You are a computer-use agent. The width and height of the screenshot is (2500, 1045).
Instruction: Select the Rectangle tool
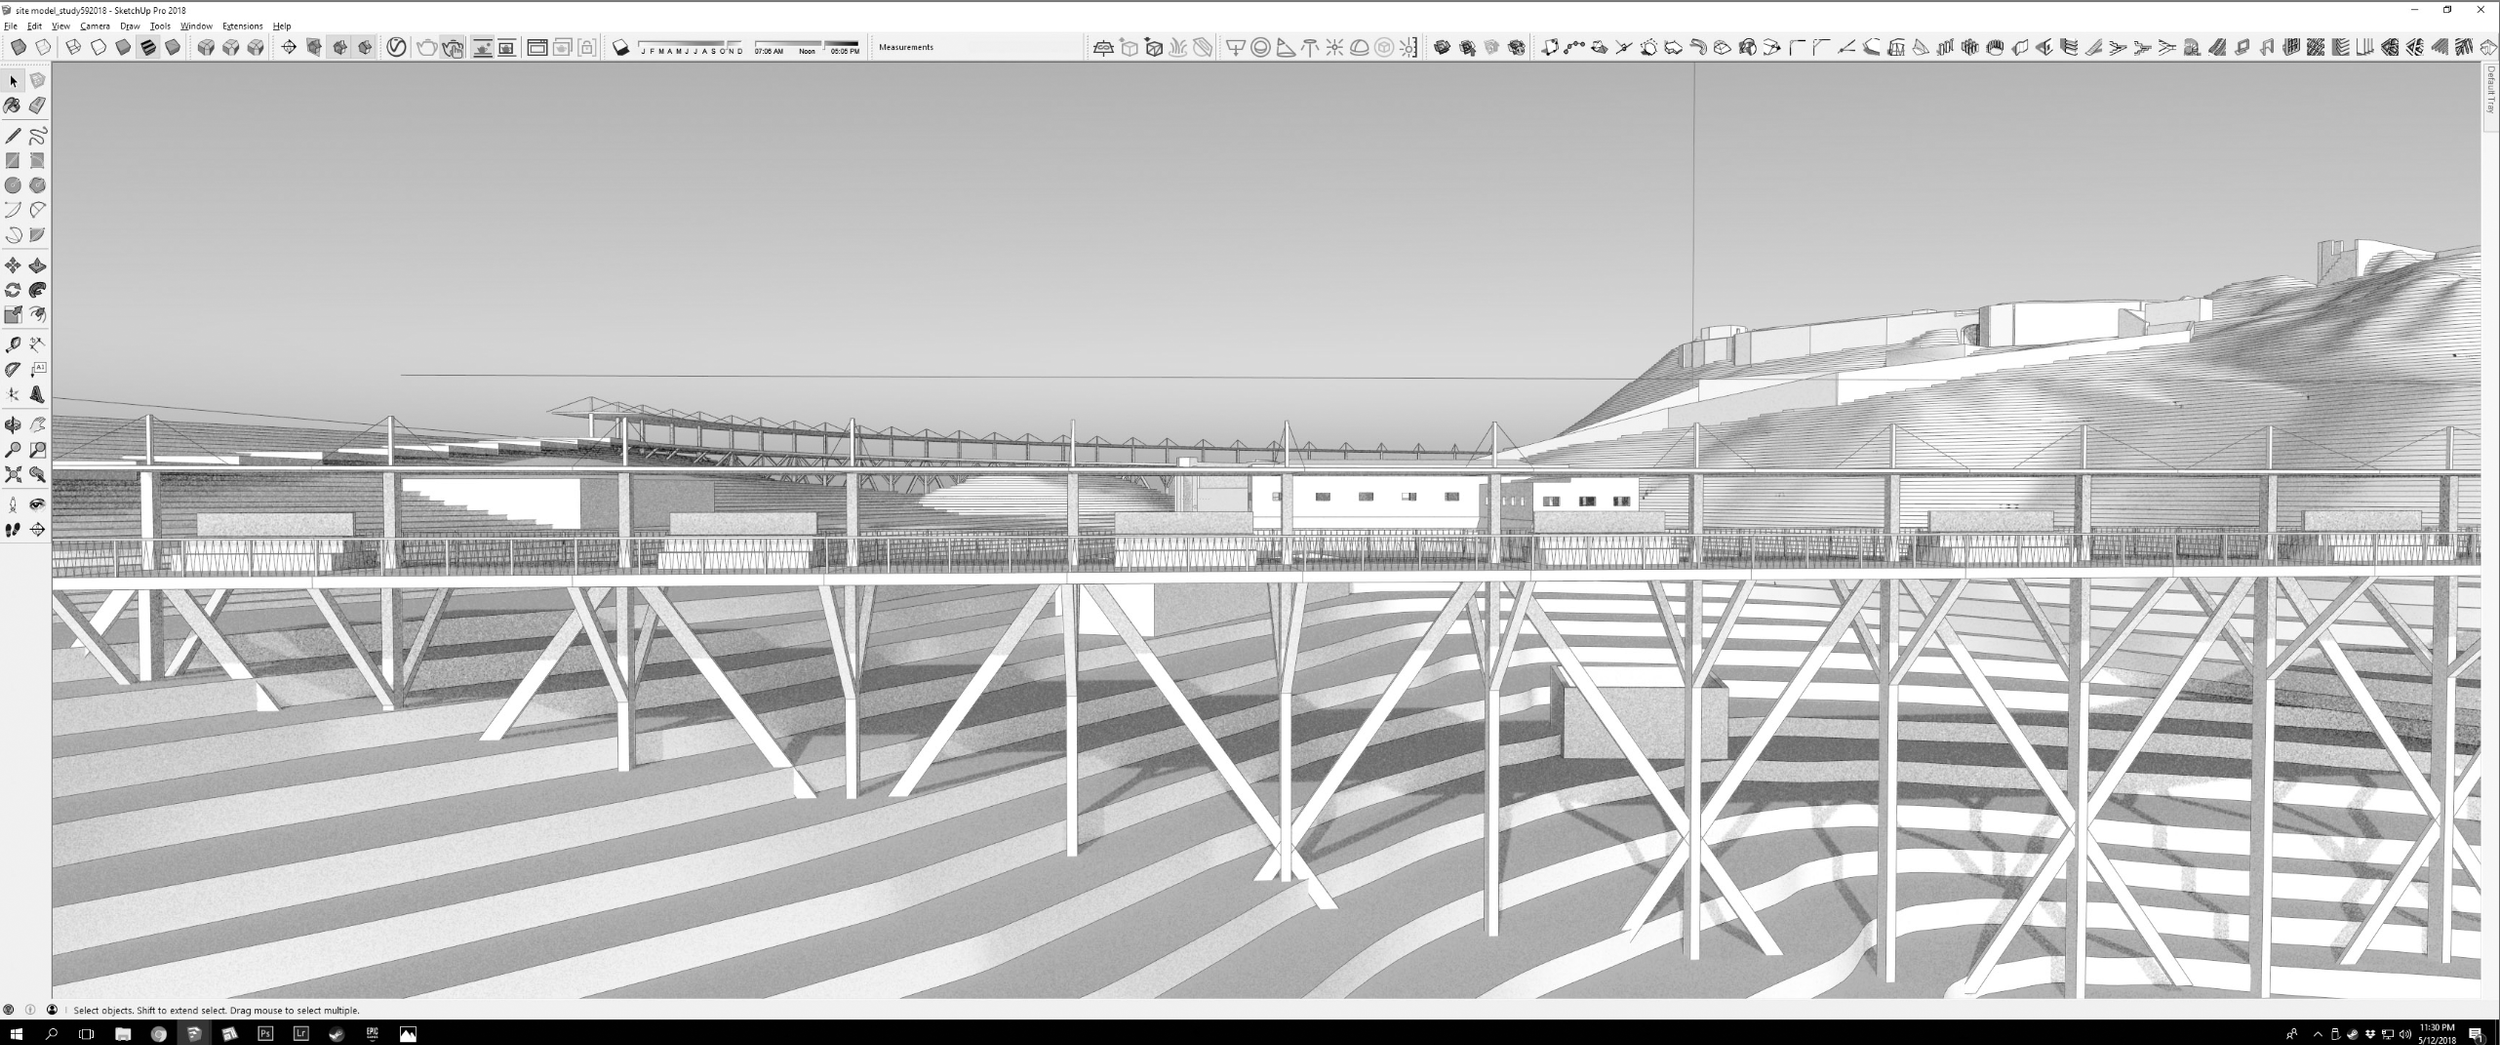coord(13,160)
